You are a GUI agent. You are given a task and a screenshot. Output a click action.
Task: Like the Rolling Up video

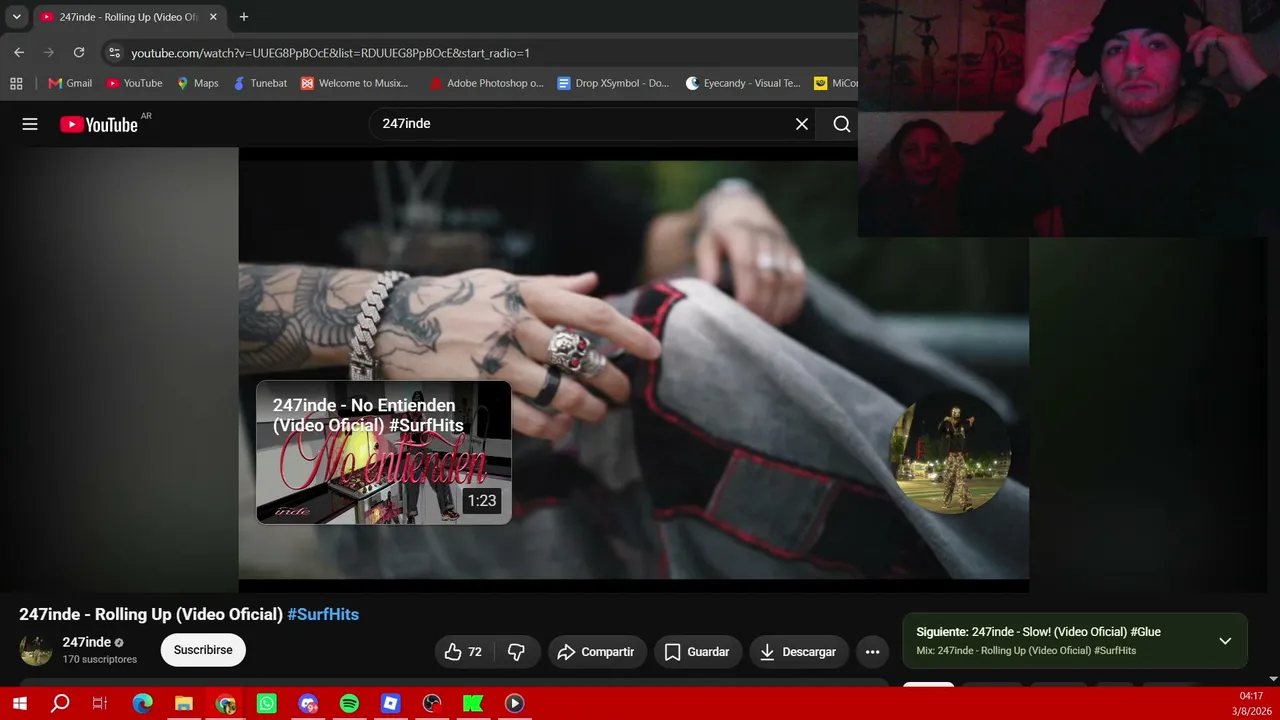point(463,652)
